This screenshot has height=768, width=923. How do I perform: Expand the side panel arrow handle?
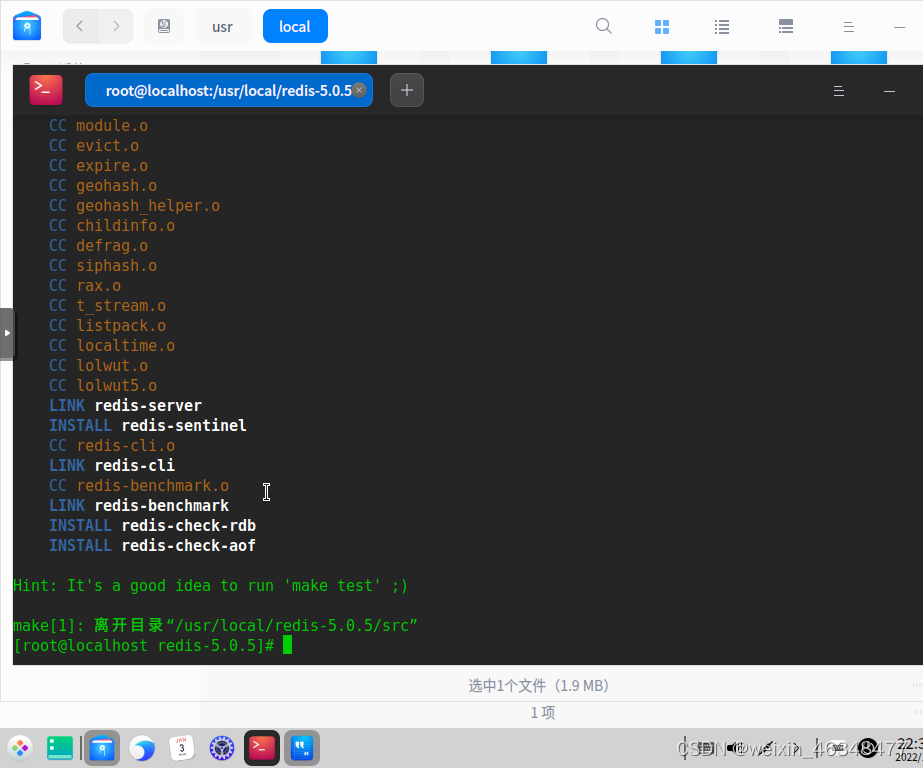pyautogui.click(x=6, y=333)
